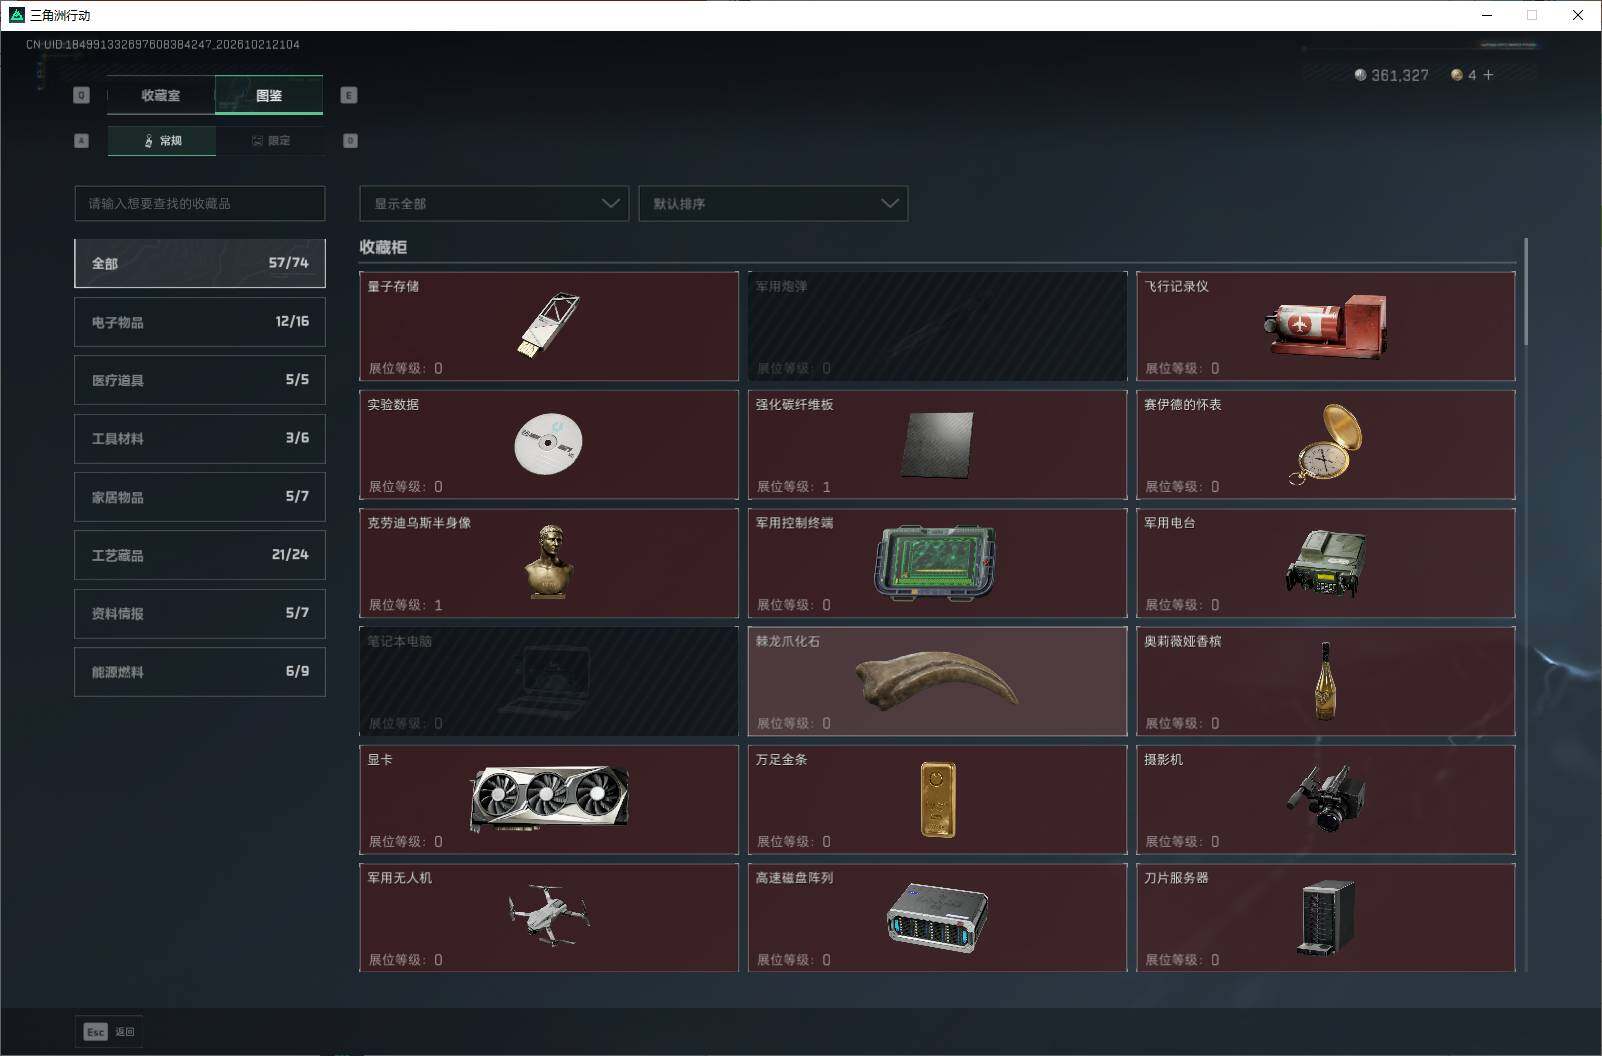Select the 工艺藏品 category button

(x=200, y=555)
